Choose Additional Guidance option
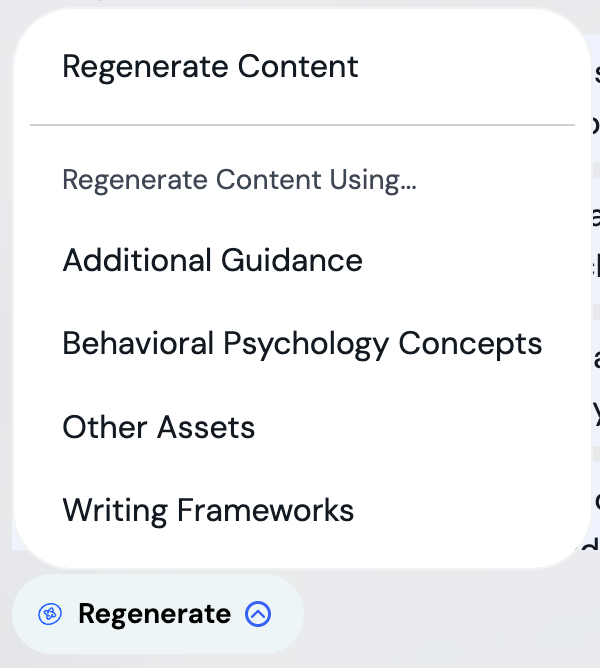The image size is (600, 668). 212,261
